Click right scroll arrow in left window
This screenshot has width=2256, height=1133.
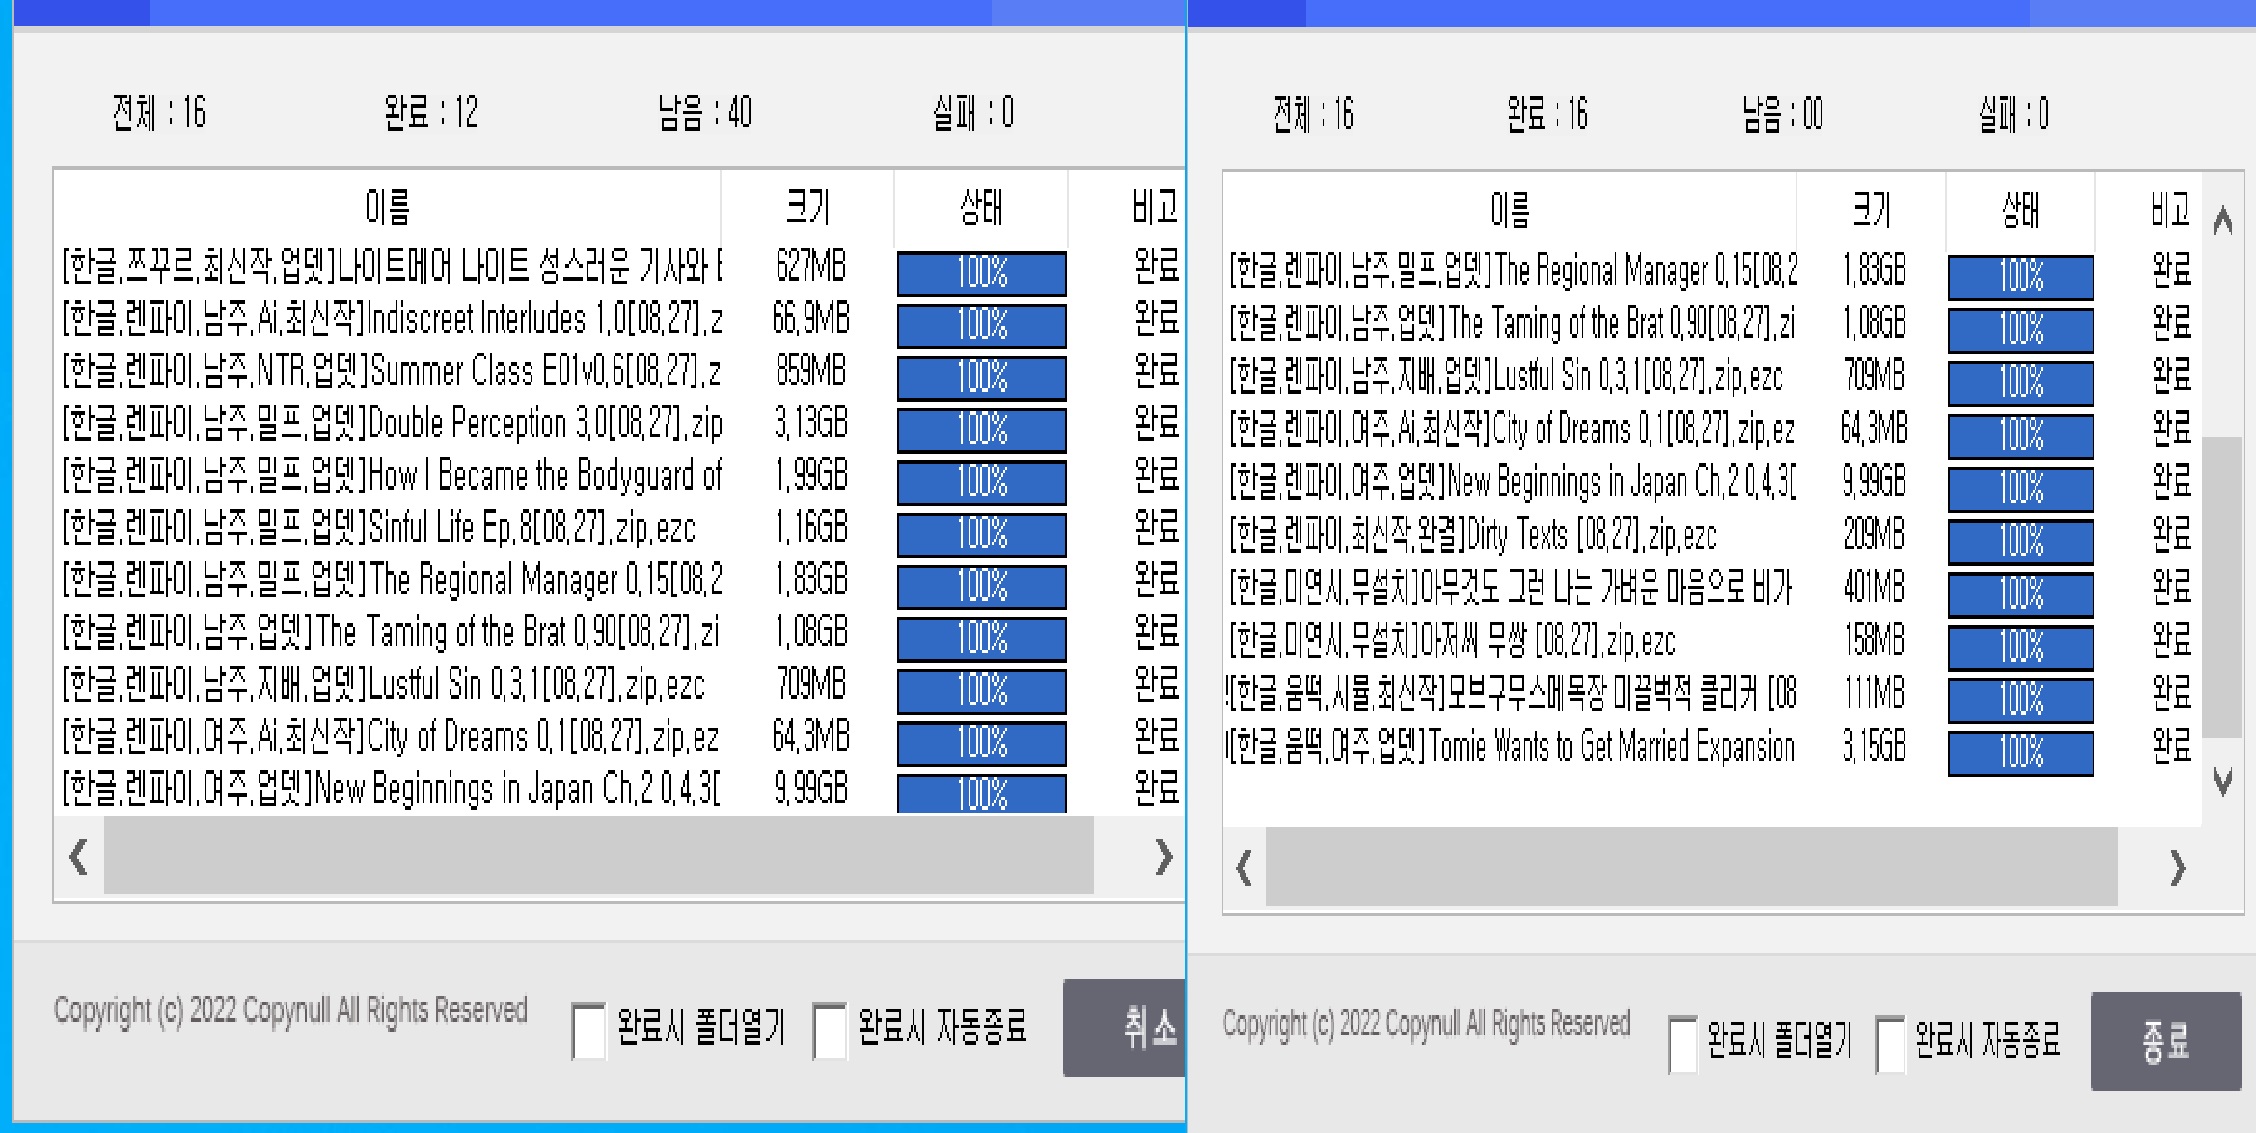pyautogui.click(x=1162, y=857)
